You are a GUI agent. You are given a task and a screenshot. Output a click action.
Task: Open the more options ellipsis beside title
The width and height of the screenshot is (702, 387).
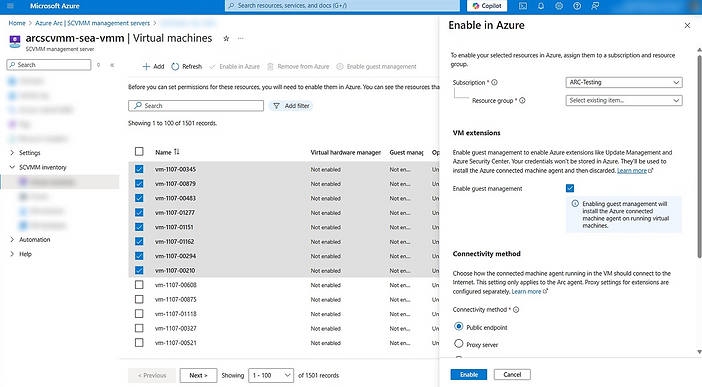[x=240, y=39]
